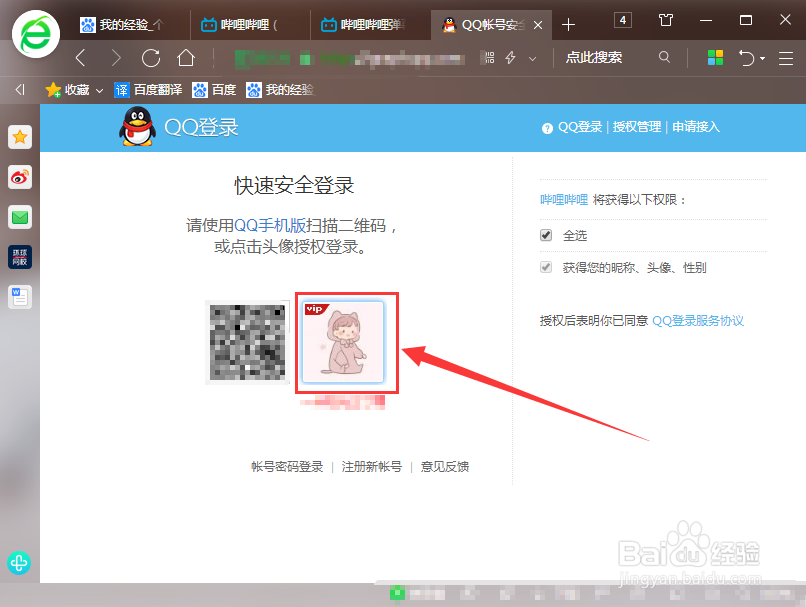
Task: Click the search magnifier icon
Action: click(x=664, y=57)
